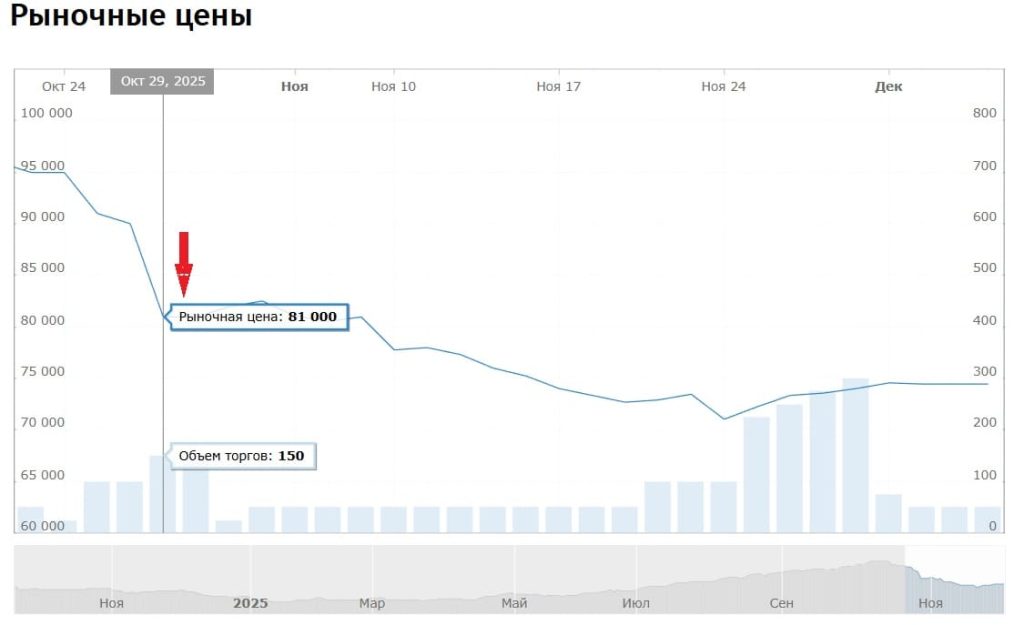Image resolution: width=1024 pixels, height=625 pixels.
Task: Click the "Окт 24" date axis label
Action: click(63, 87)
